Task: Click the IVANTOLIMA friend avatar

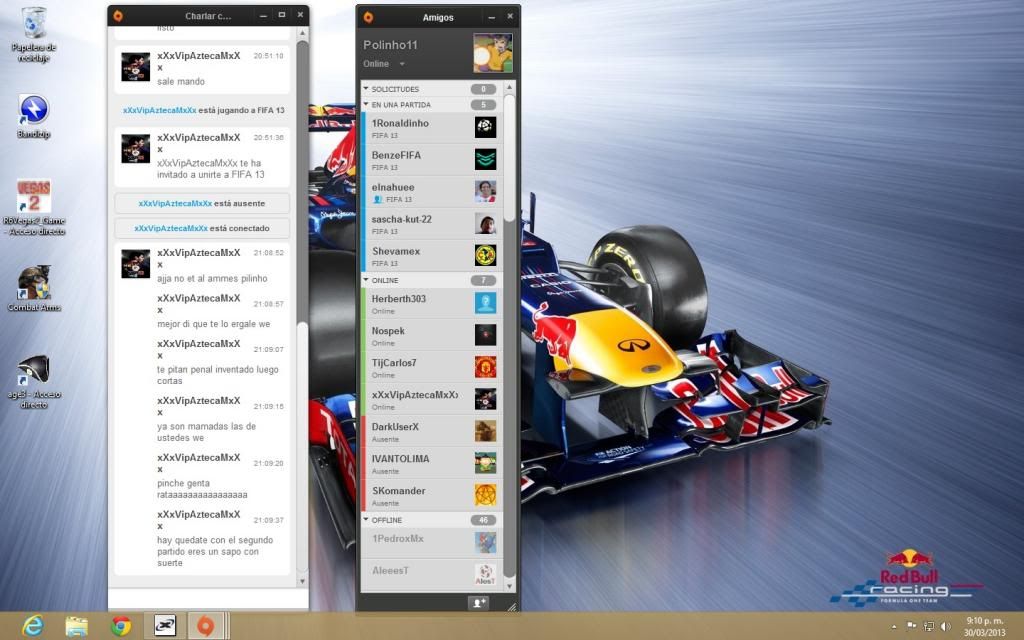Action: [485, 463]
